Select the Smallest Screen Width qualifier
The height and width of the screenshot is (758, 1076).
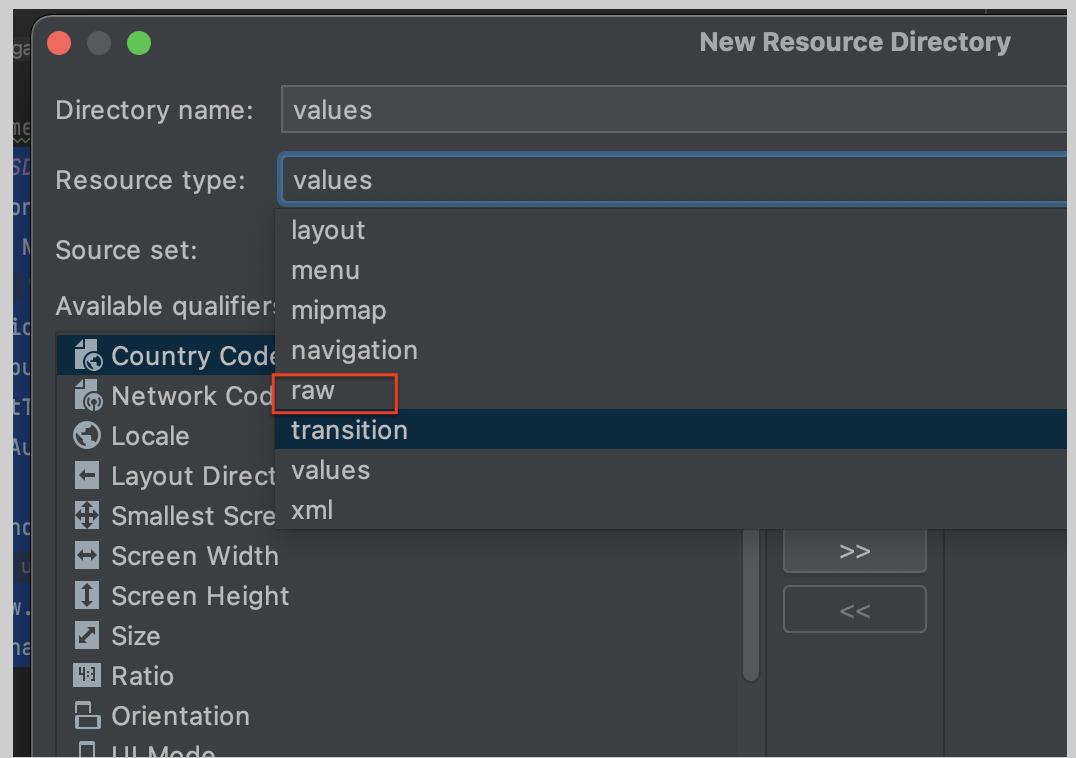tap(166, 515)
